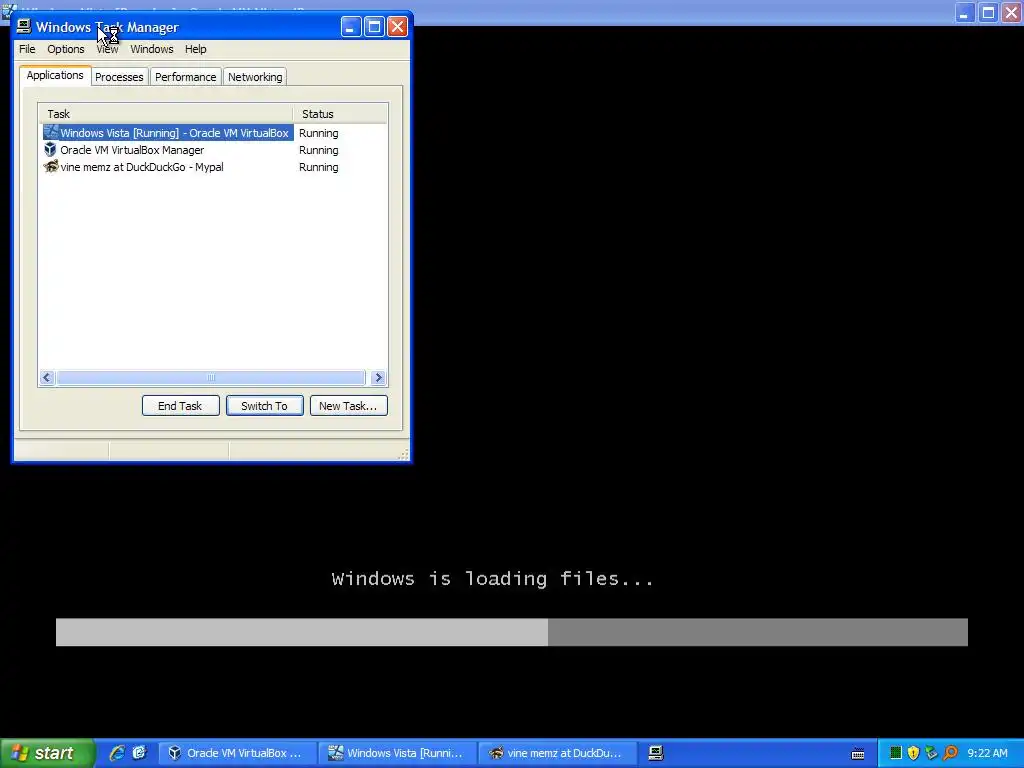This screenshot has width=1024, height=768.
Task: Click the VirtualBox Manager cube icon in the list
Action: pyautogui.click(x=50, y=150)
